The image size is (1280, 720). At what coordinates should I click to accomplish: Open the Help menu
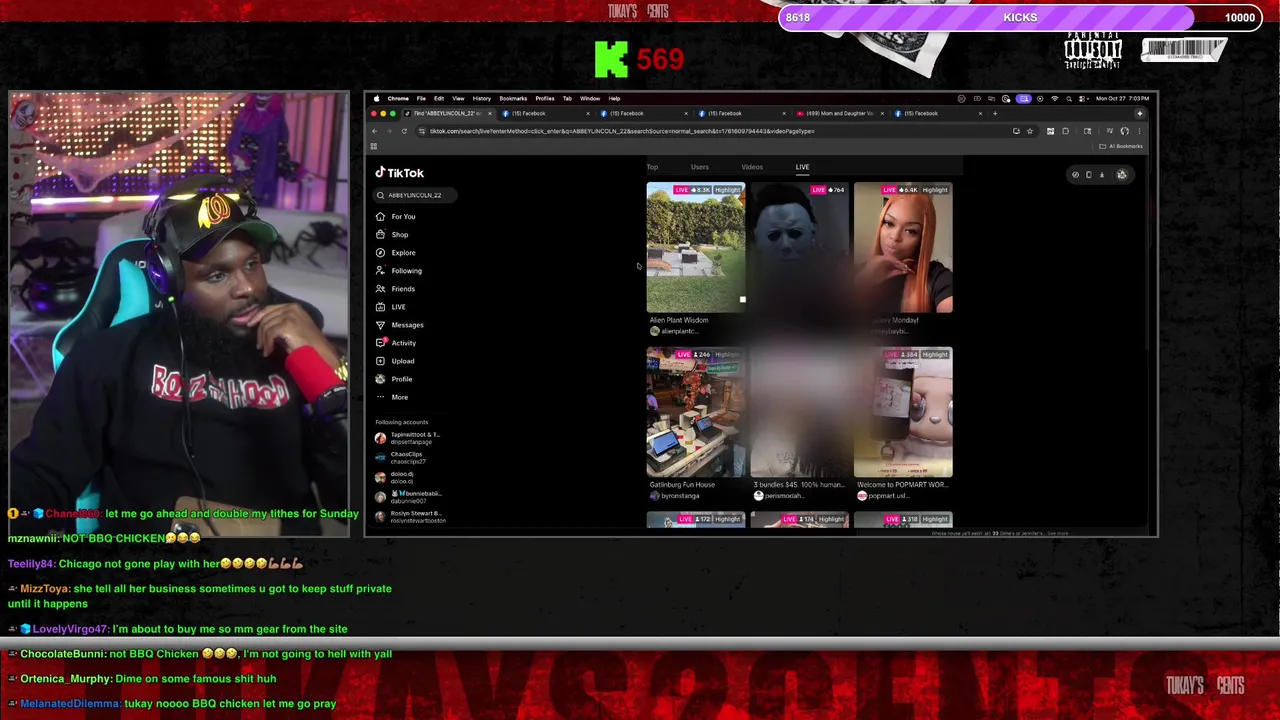coord(614,98)
